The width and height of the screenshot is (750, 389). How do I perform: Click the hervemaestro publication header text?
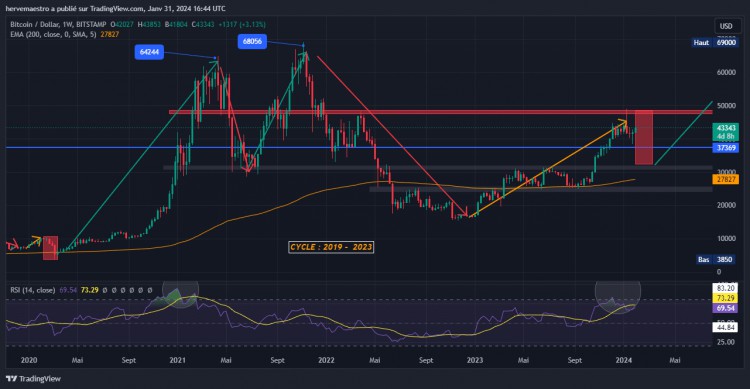[115, 9]
